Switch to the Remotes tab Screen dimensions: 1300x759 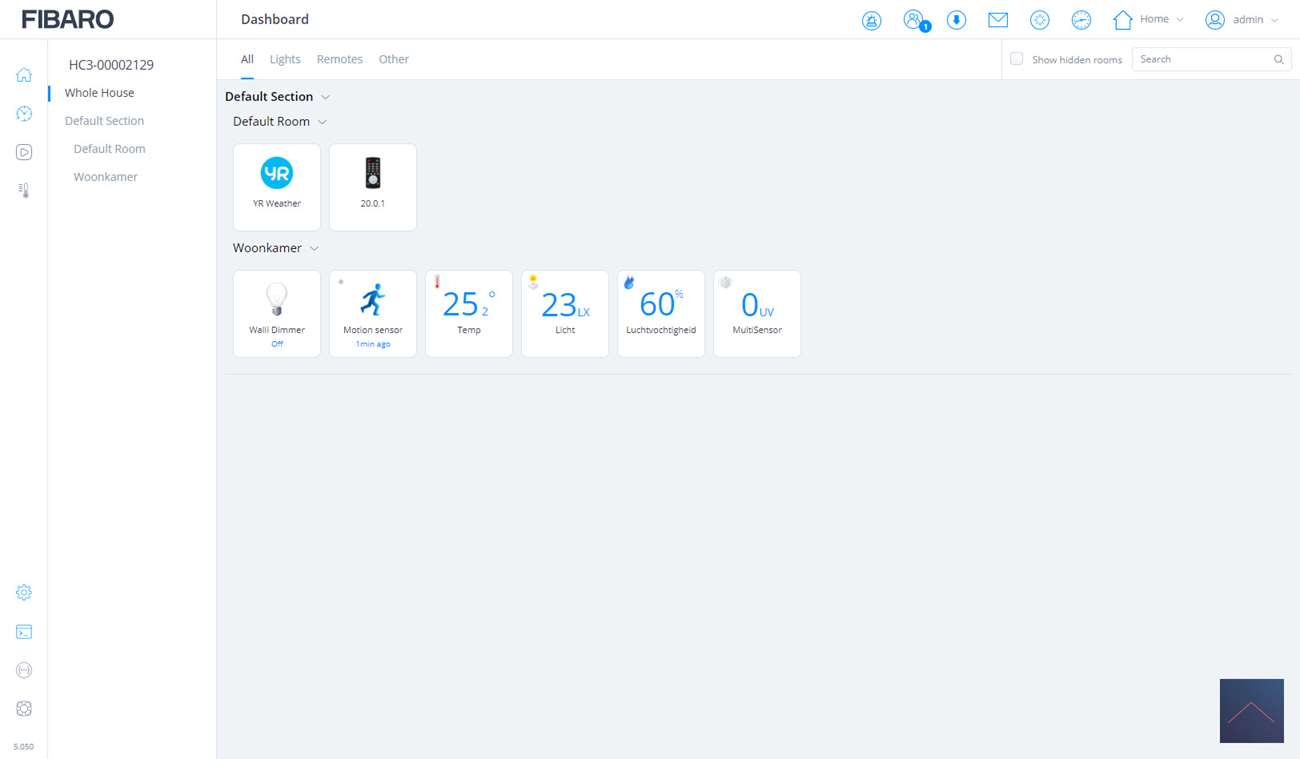(339, 59)
